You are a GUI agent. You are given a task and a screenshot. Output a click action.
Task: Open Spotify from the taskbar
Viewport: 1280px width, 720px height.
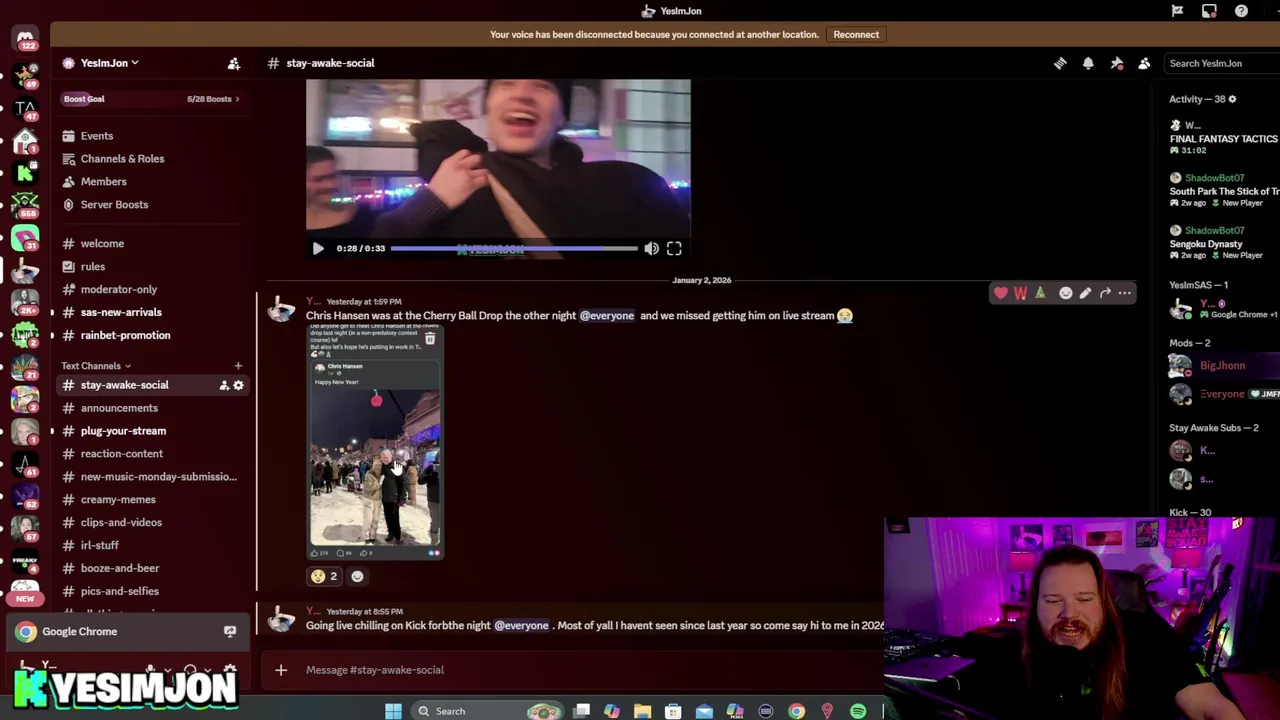[858, 711]
